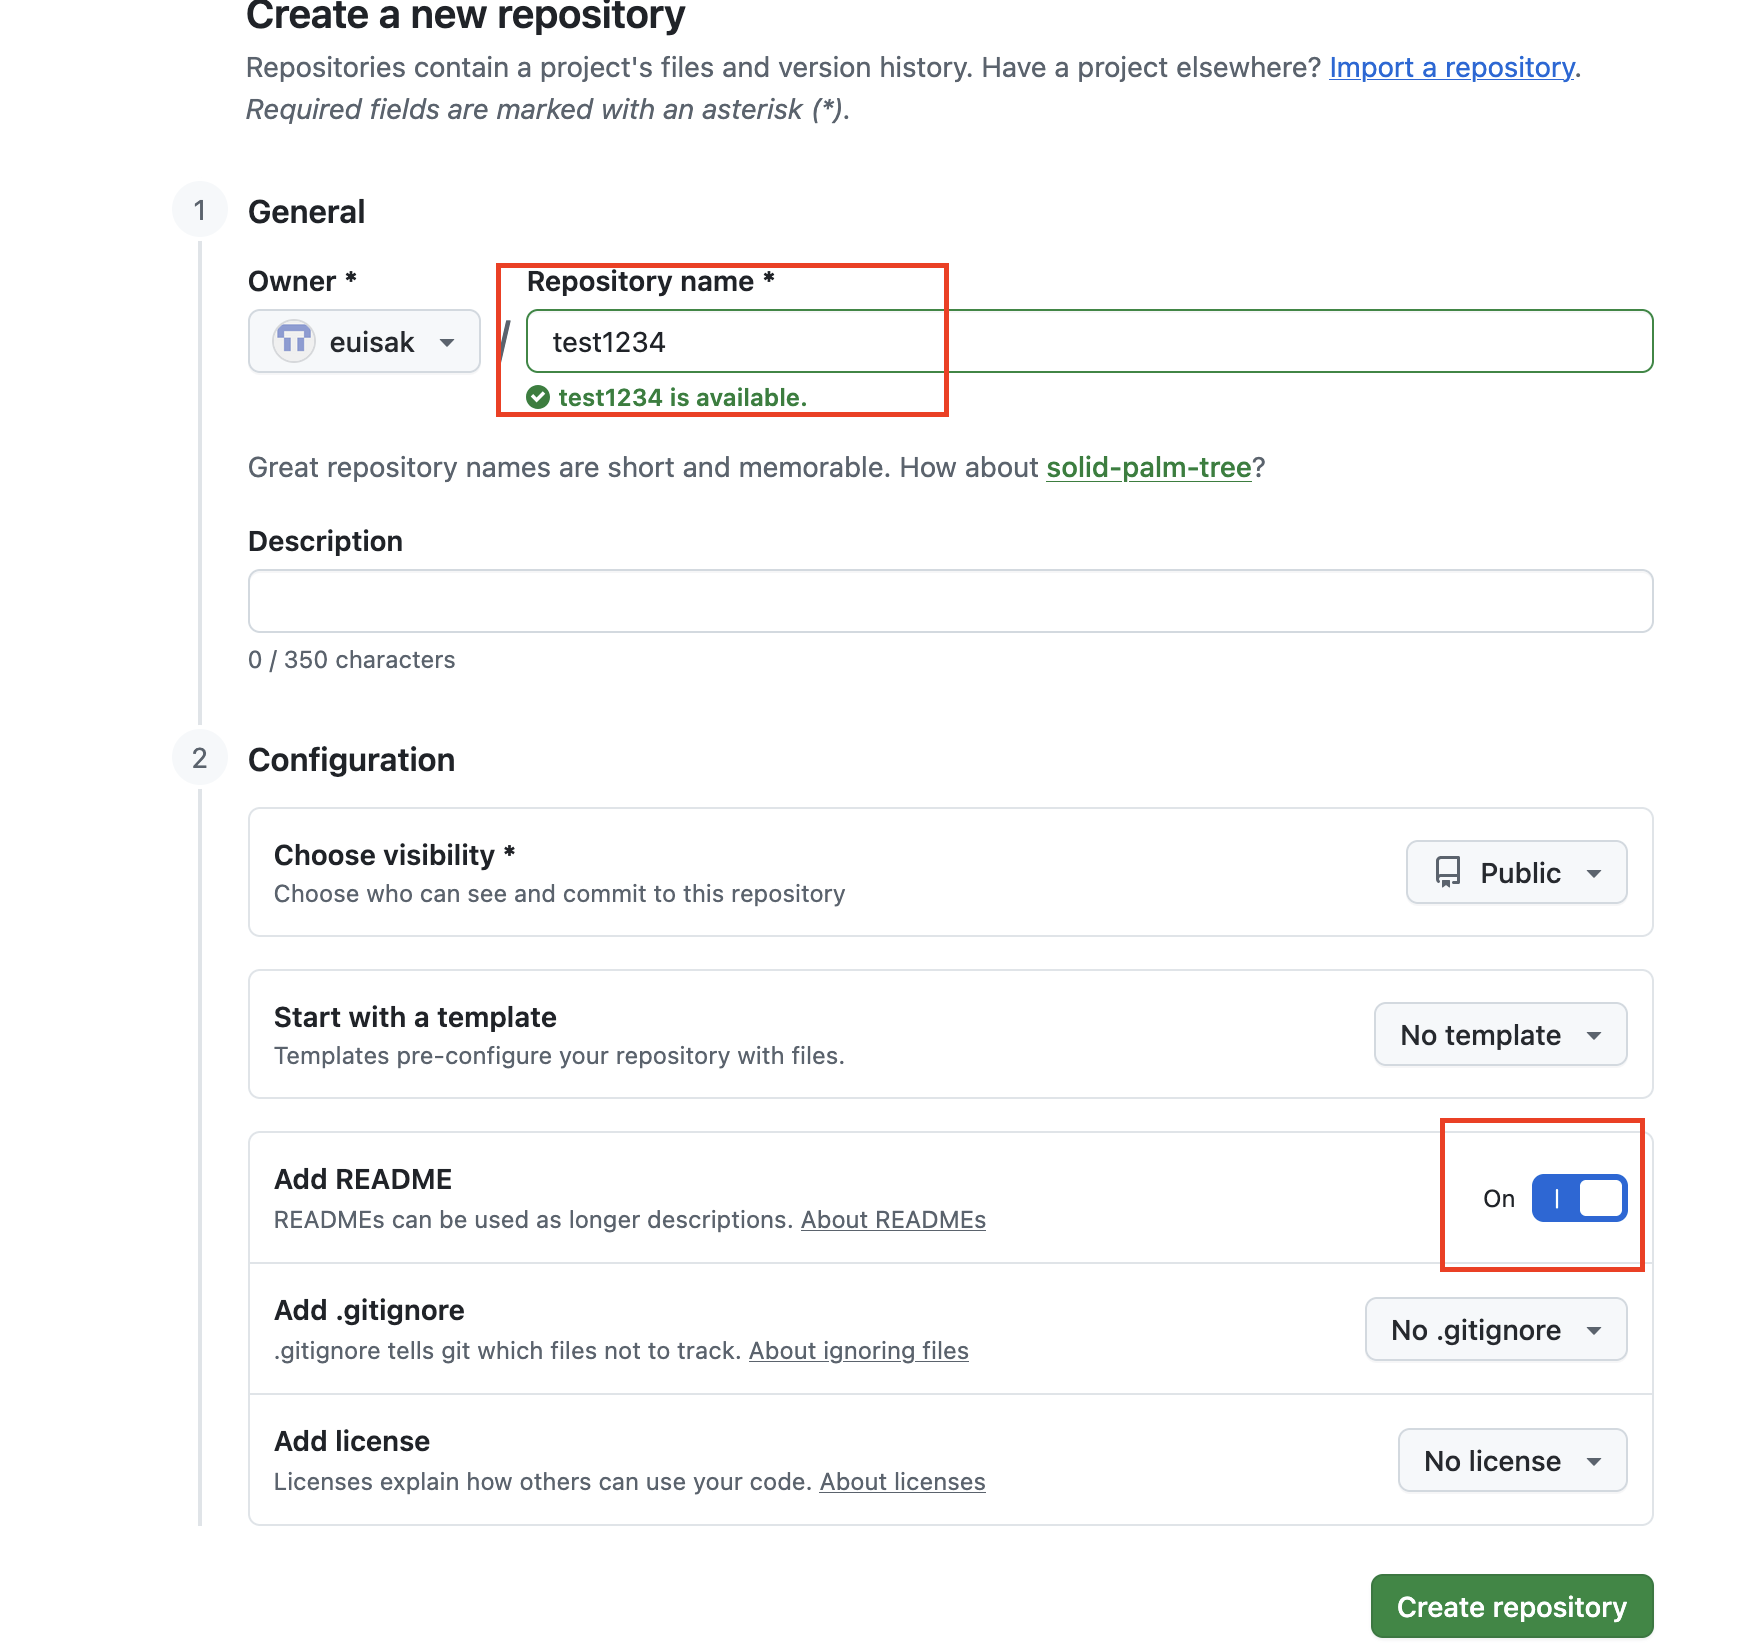Open the About READMEs link
Image resolution: width=1738 pixels, height=1652 pixels.
[x=893, y=1220]
